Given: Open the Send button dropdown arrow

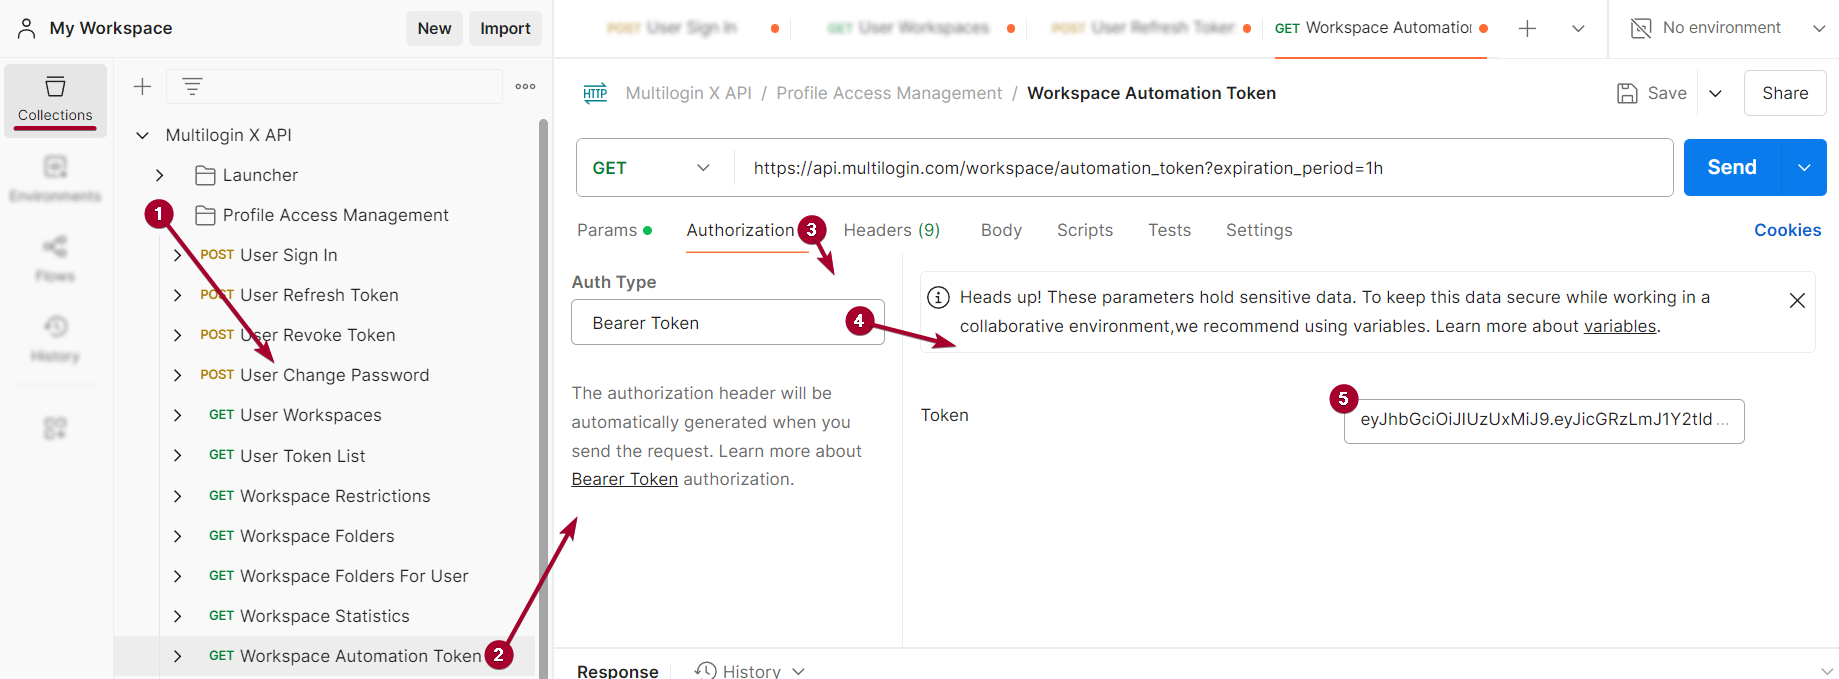Looking at the screenshot, I should (x=1804, y=168).
